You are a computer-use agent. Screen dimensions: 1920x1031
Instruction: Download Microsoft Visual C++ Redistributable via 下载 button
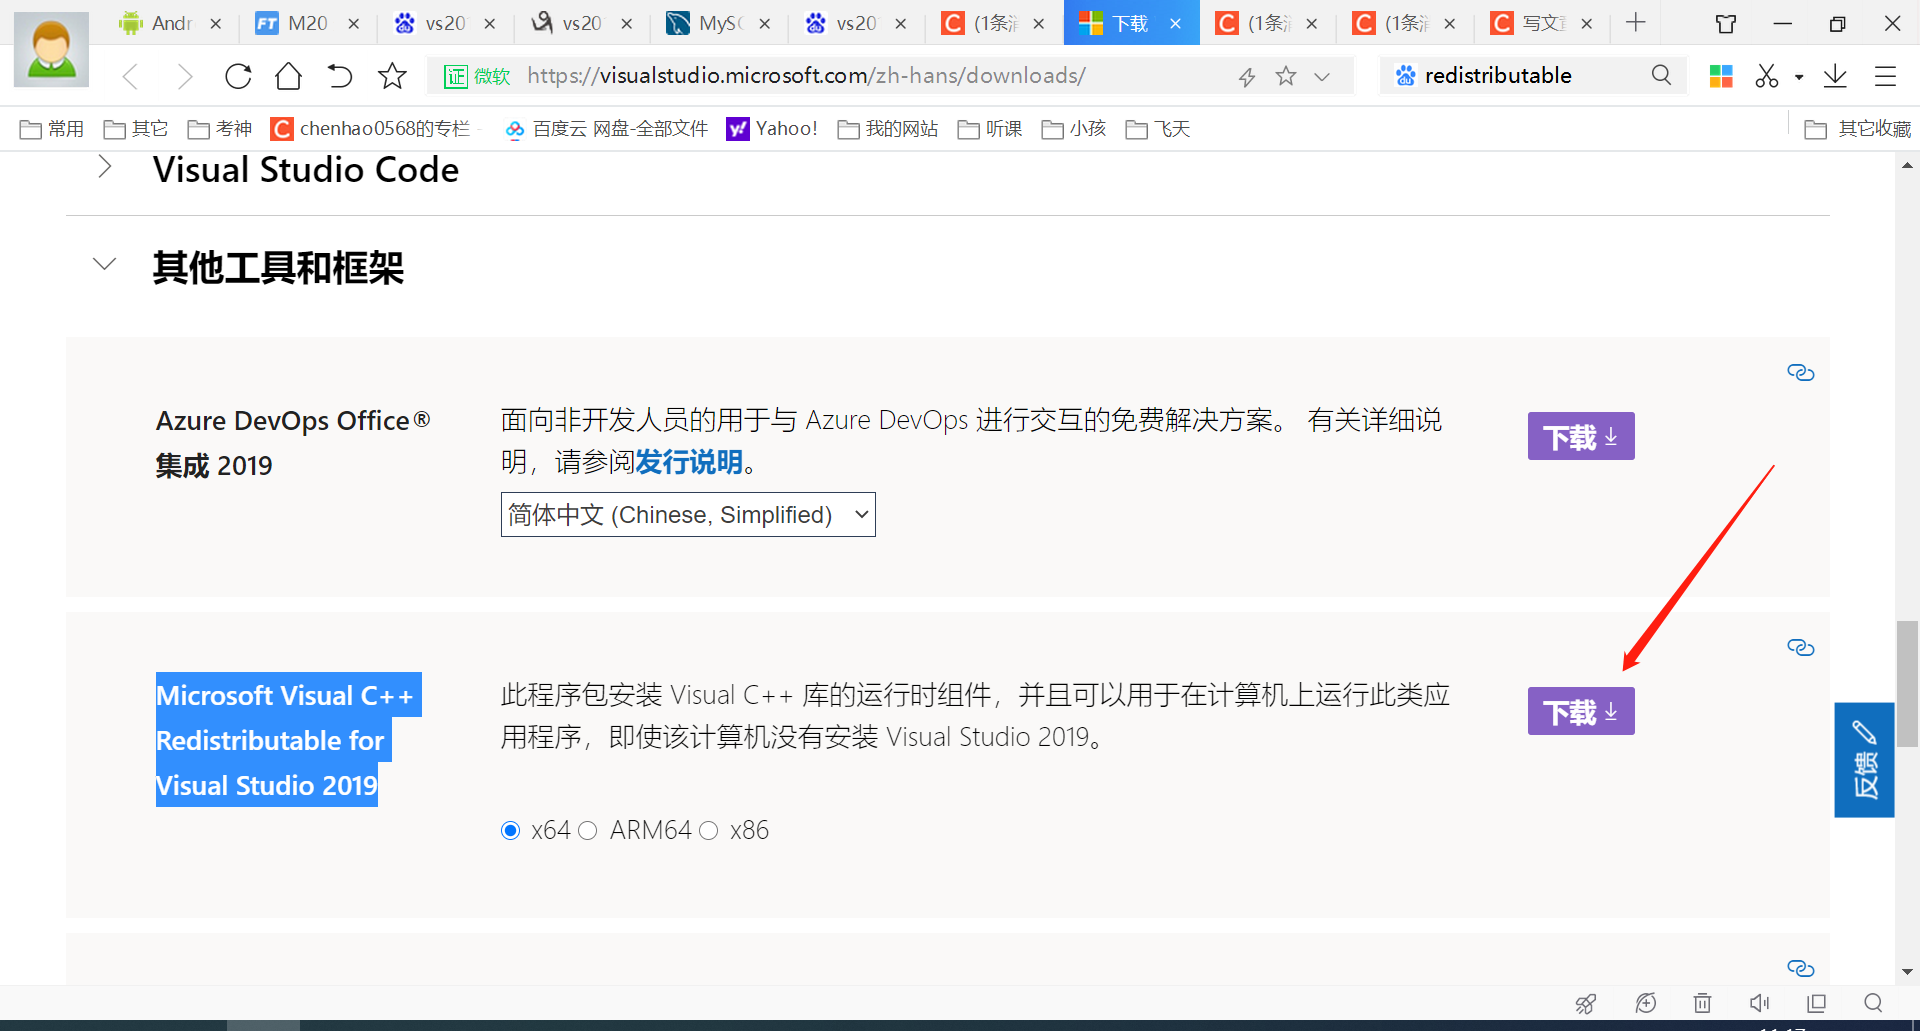click(x=1580, y=711)
